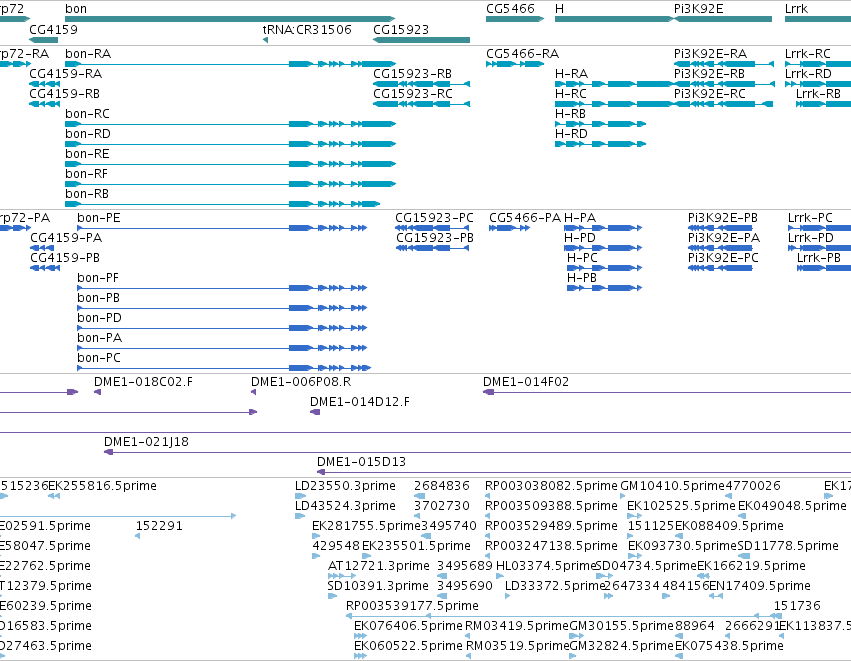This screenshot has width=851, height=661.
Task: Select the bon gene label
Action: coord(75,9)
